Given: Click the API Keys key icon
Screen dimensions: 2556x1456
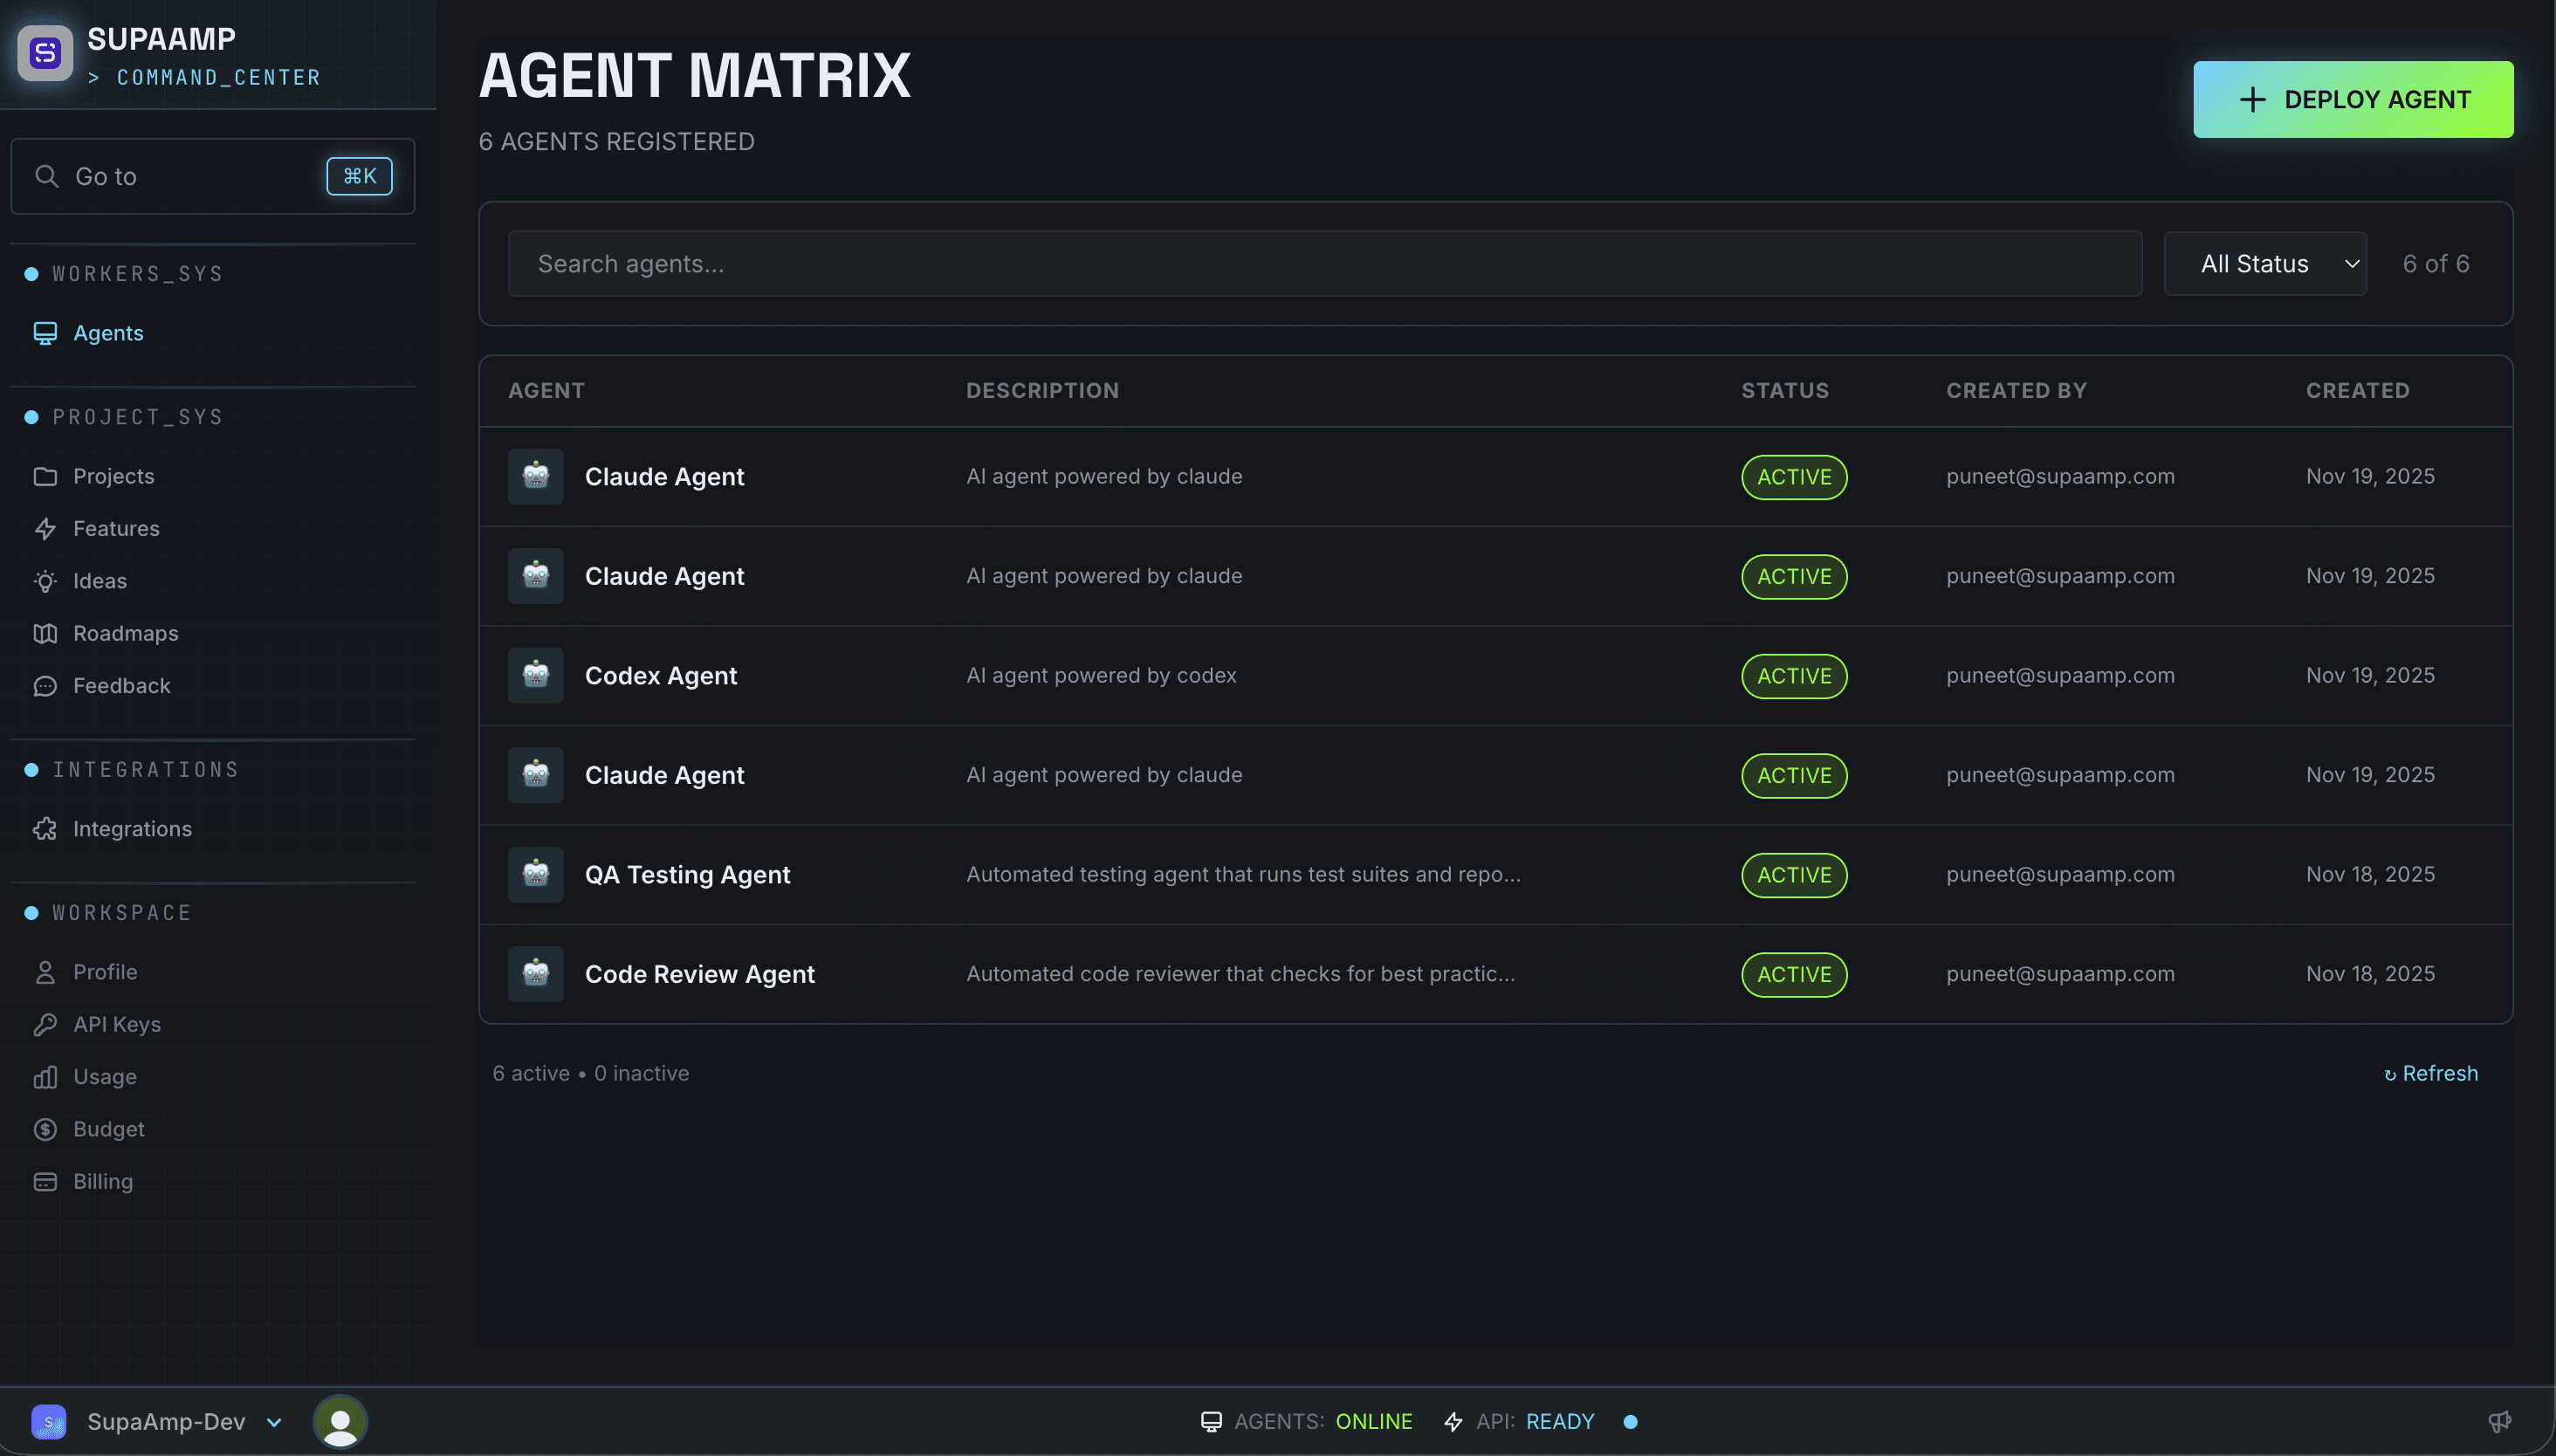Looking at the screenshot, I should tap(45, 1024).
